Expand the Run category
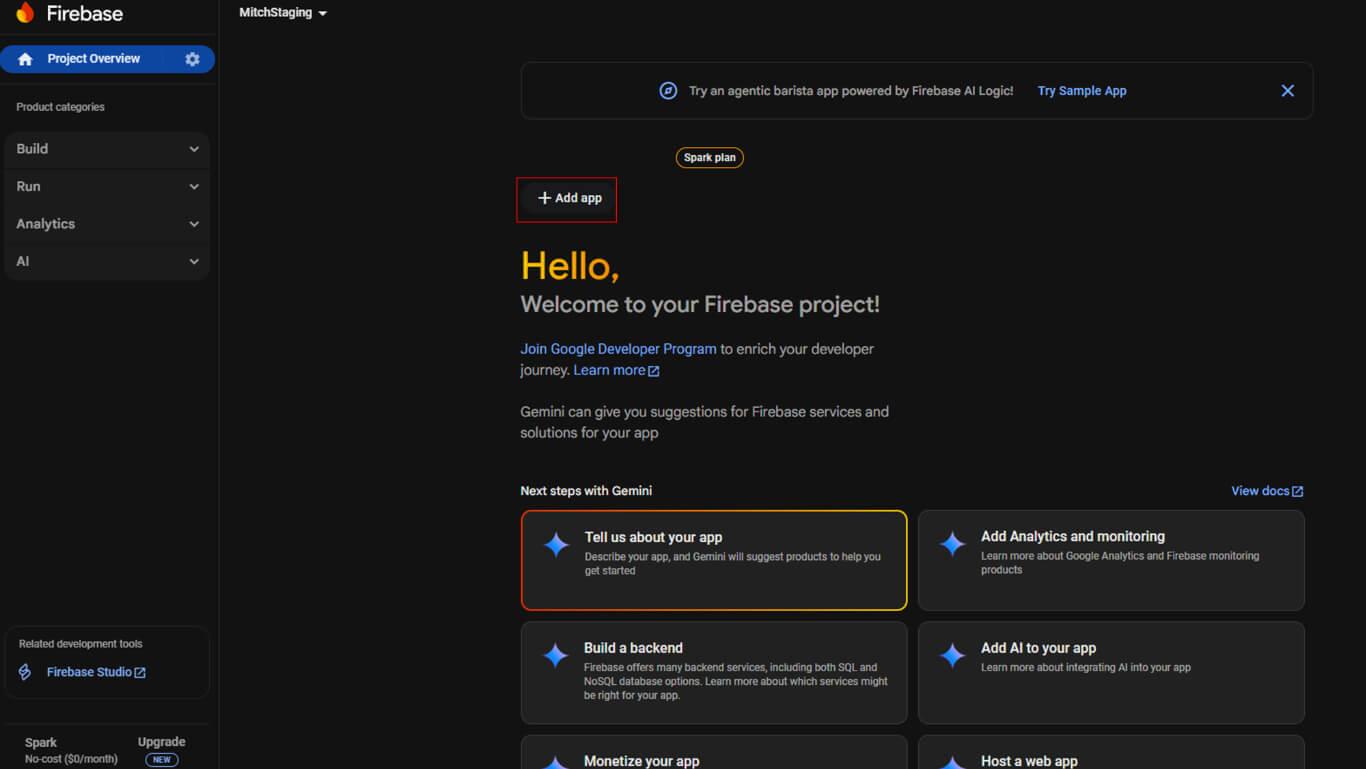This screenshot has width=1366, height=769. coord(107,187)
